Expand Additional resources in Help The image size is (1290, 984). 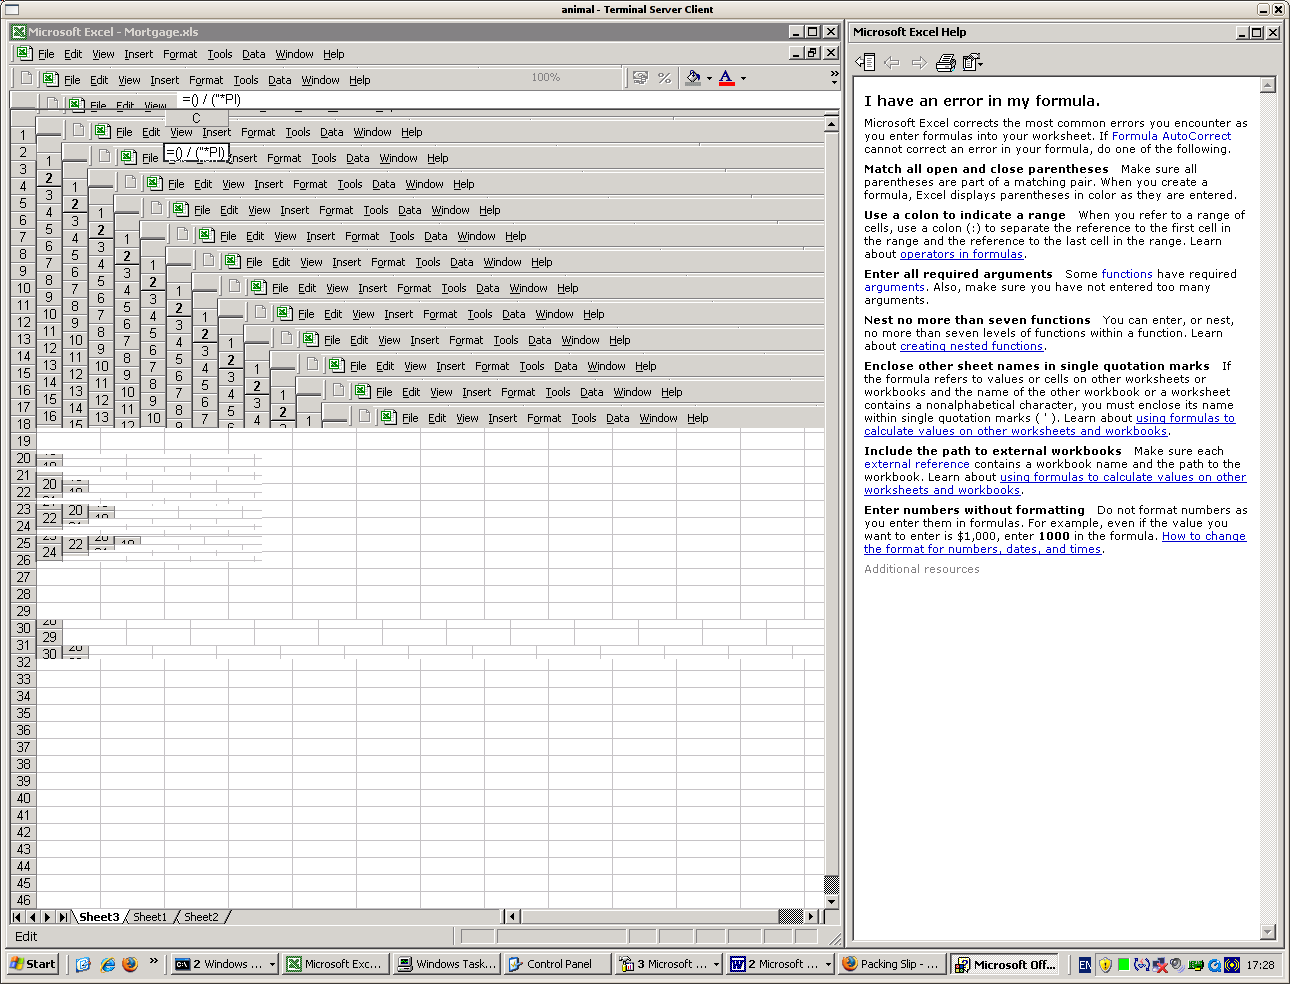[922, 569]
